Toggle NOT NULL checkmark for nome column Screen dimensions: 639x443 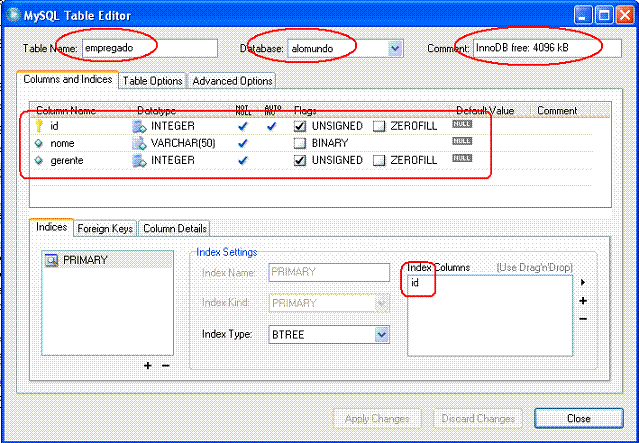243,143
